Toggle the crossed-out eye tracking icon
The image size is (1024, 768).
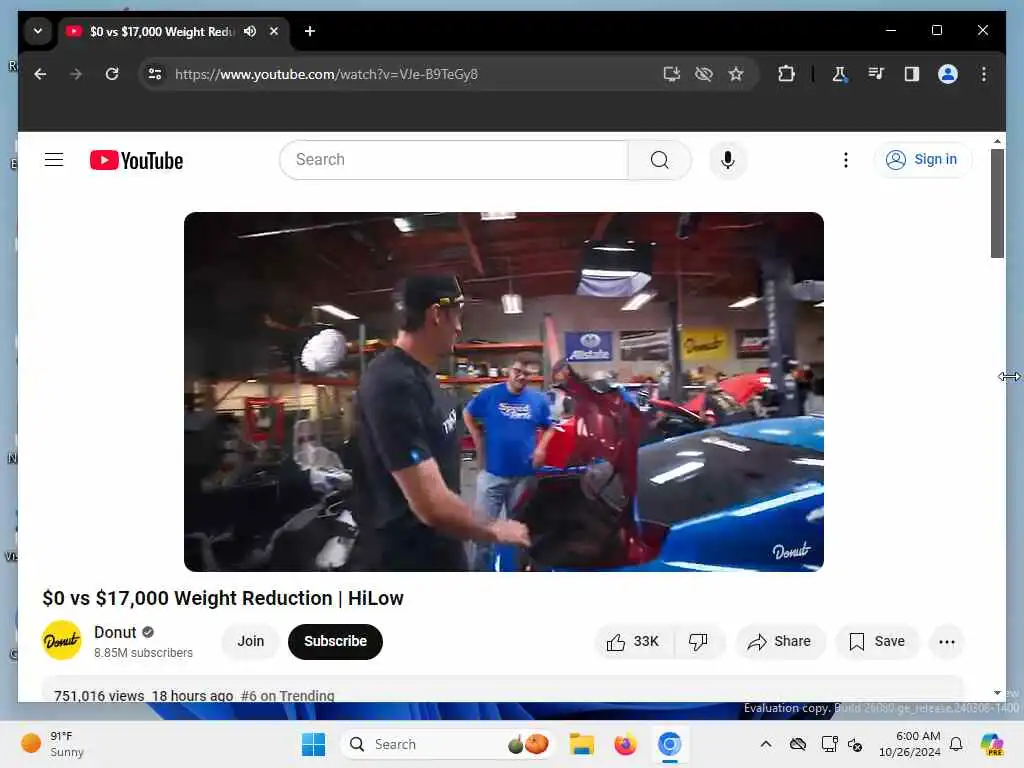coord(704,74)
